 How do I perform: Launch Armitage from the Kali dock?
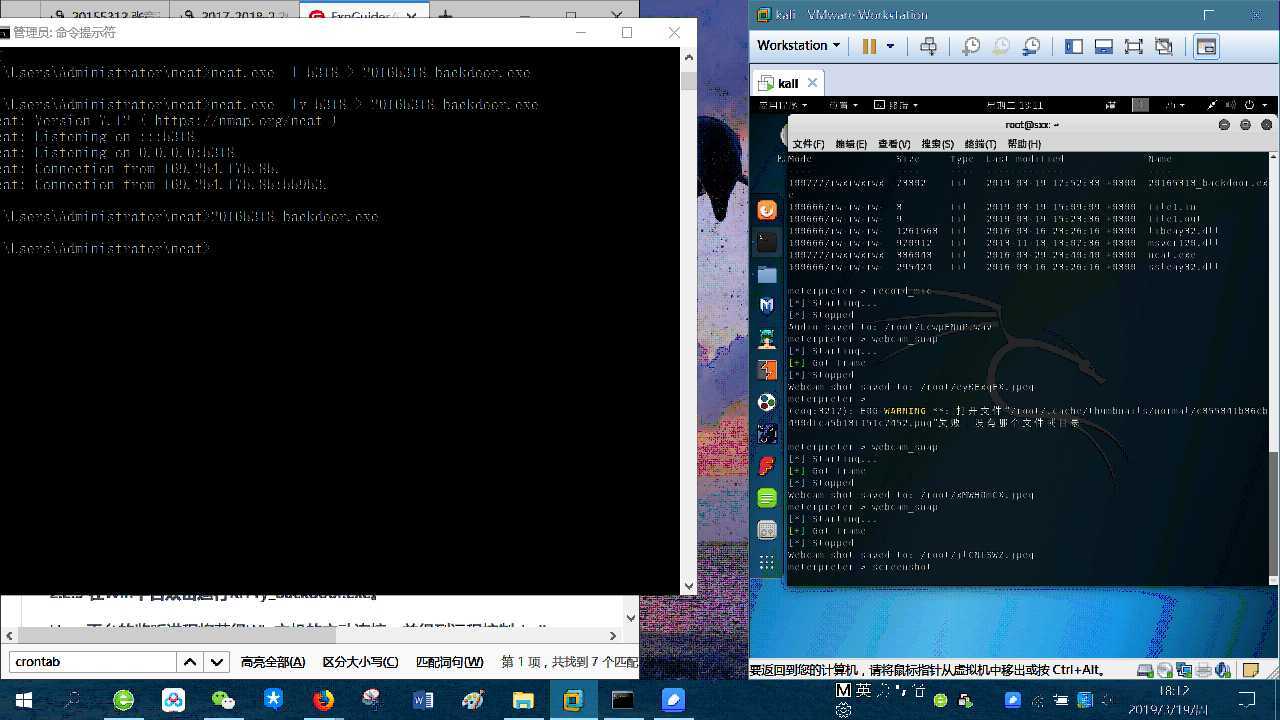(767, 338)
